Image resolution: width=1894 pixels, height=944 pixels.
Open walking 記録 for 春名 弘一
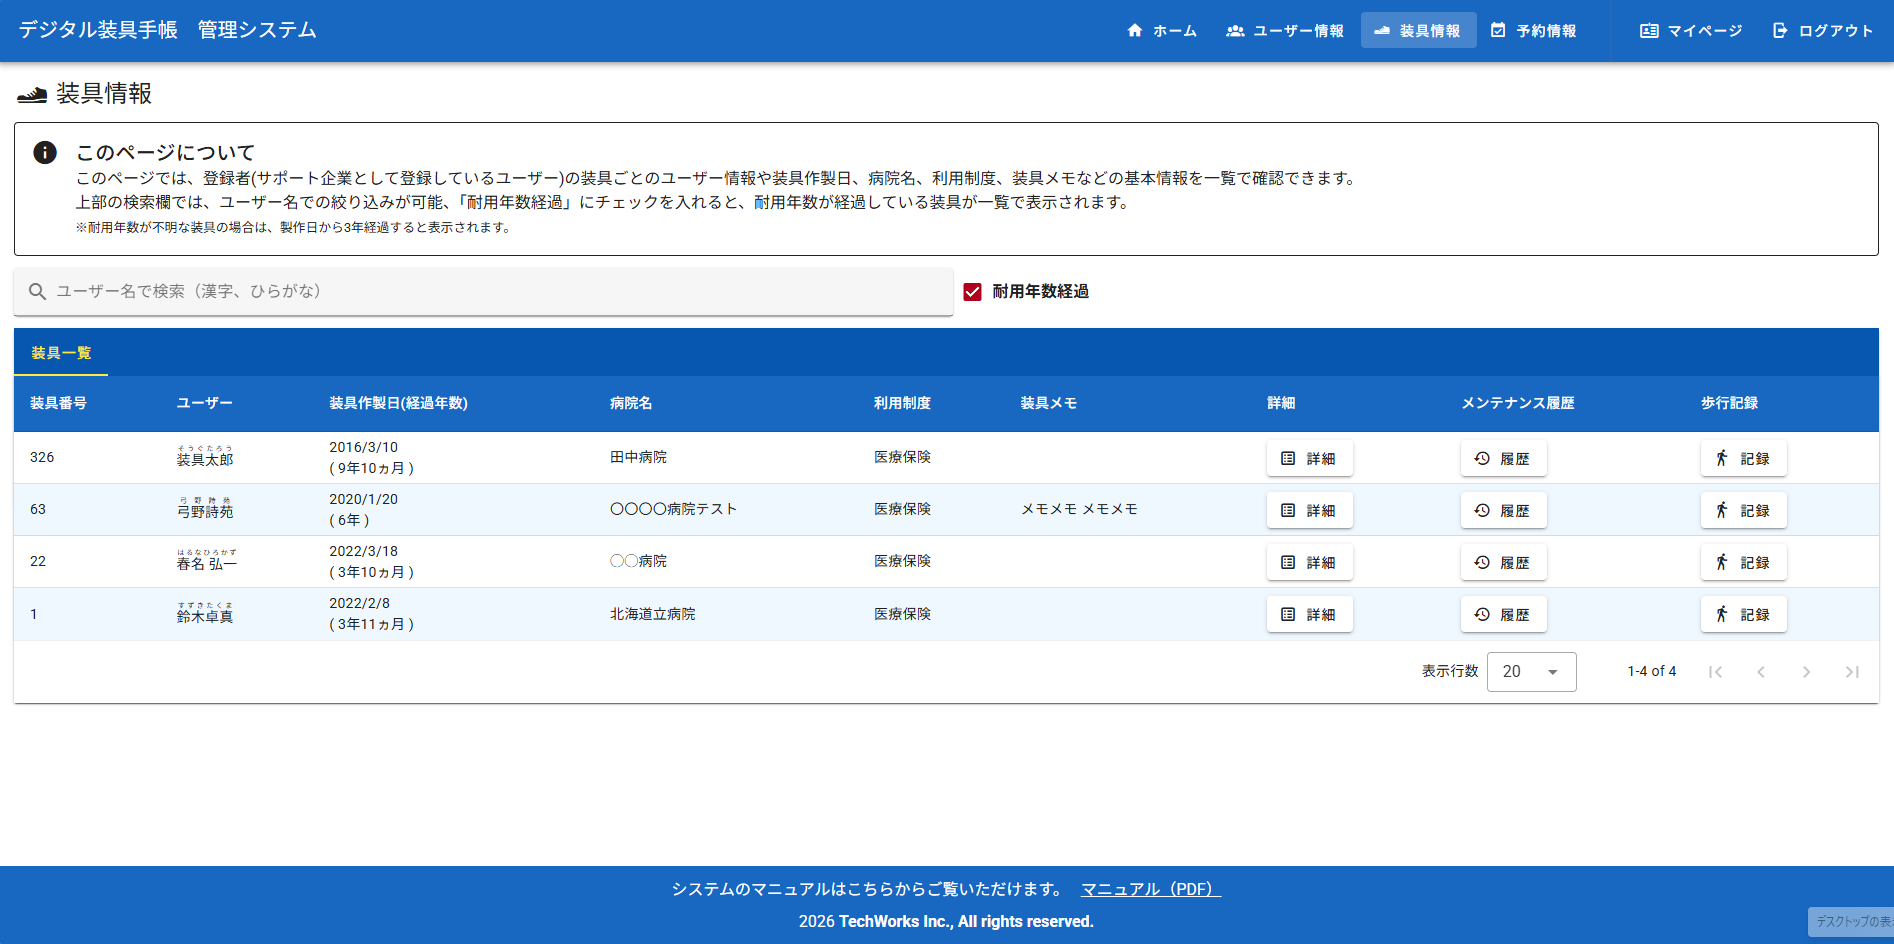[1743, 562]
